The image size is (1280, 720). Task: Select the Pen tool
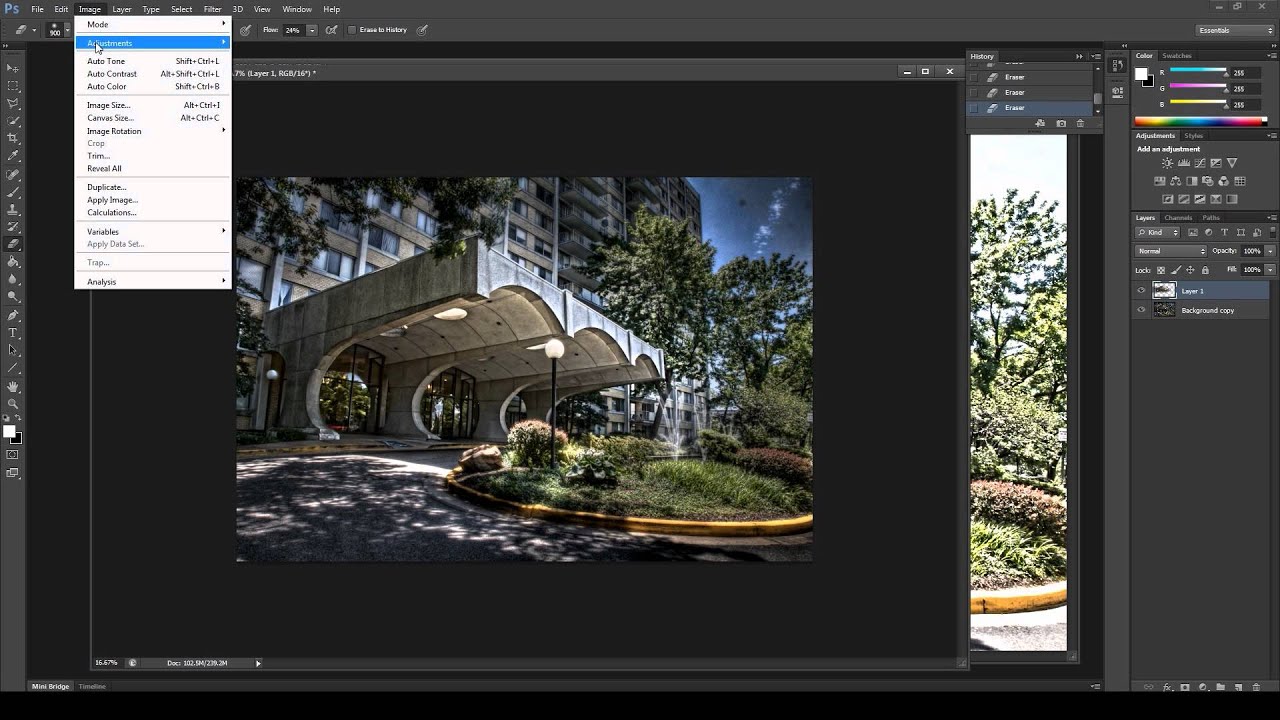[14, 316]
